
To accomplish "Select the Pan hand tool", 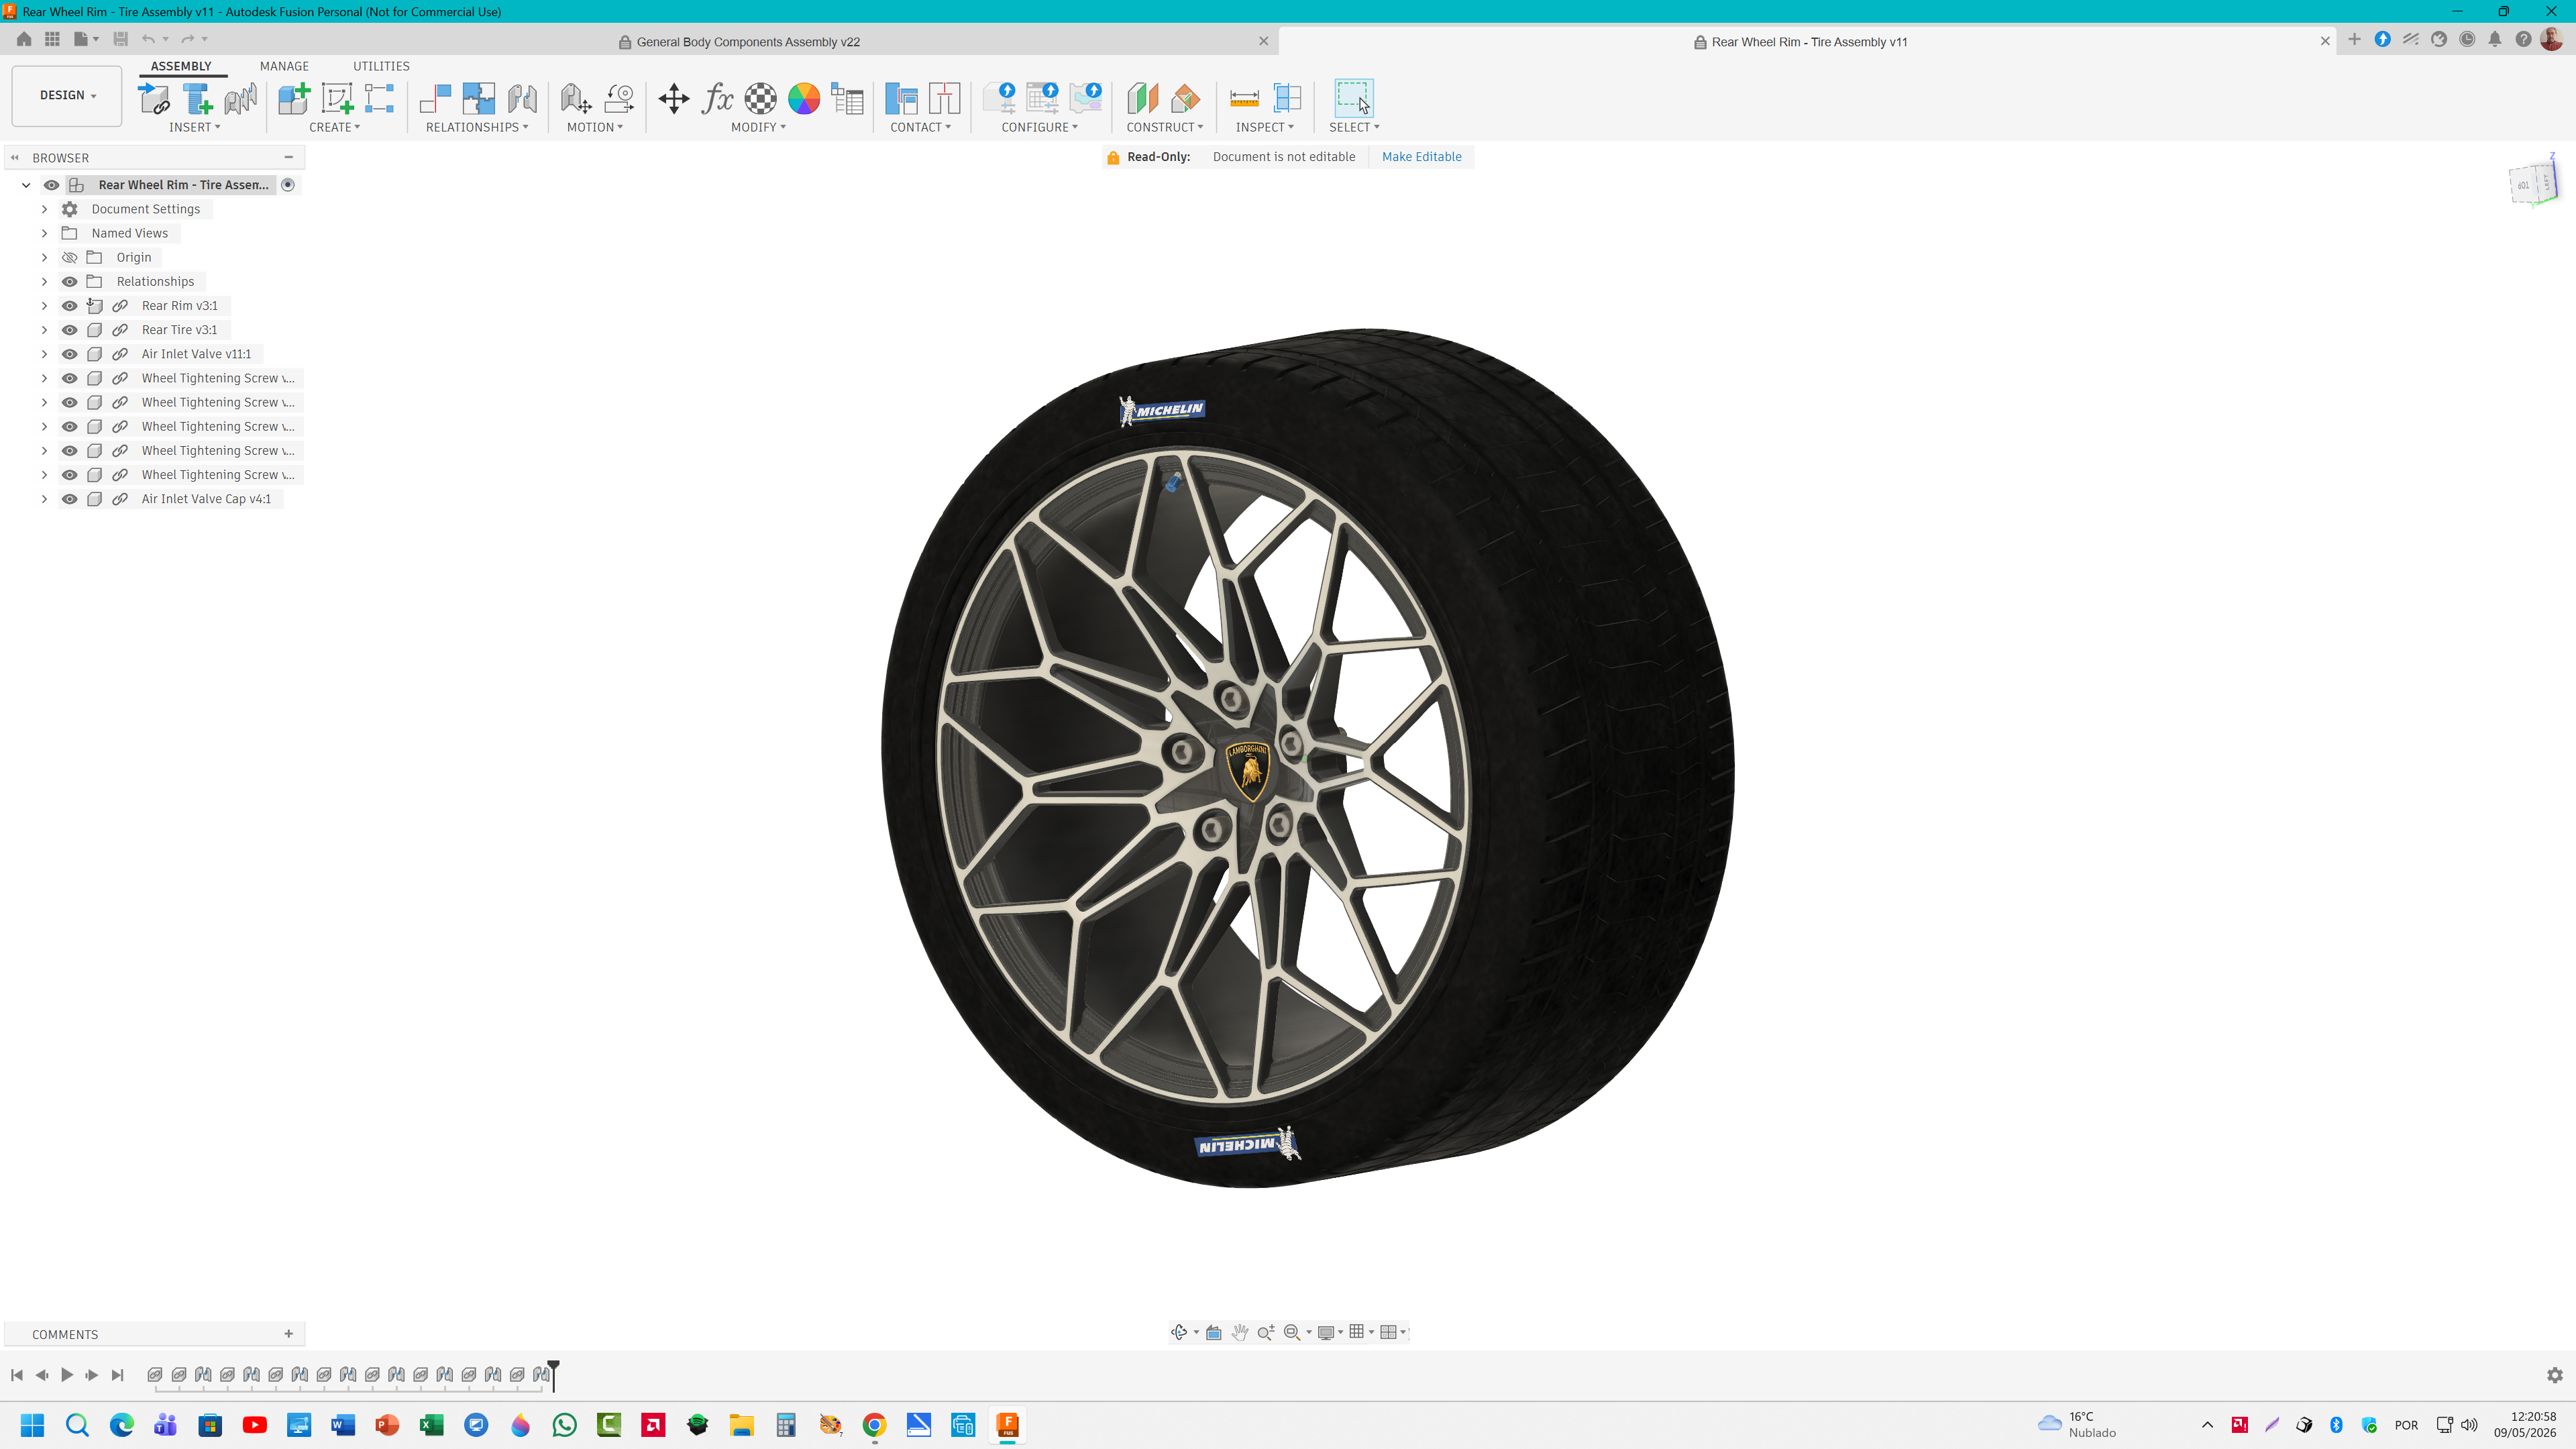I will point(1240,1332).
